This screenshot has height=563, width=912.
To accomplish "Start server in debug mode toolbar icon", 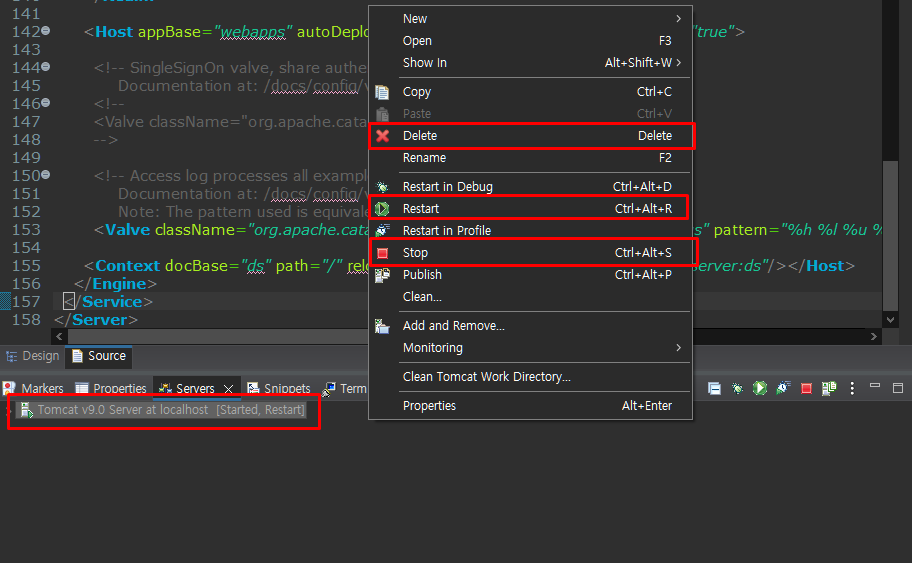I will coord(737,389).
